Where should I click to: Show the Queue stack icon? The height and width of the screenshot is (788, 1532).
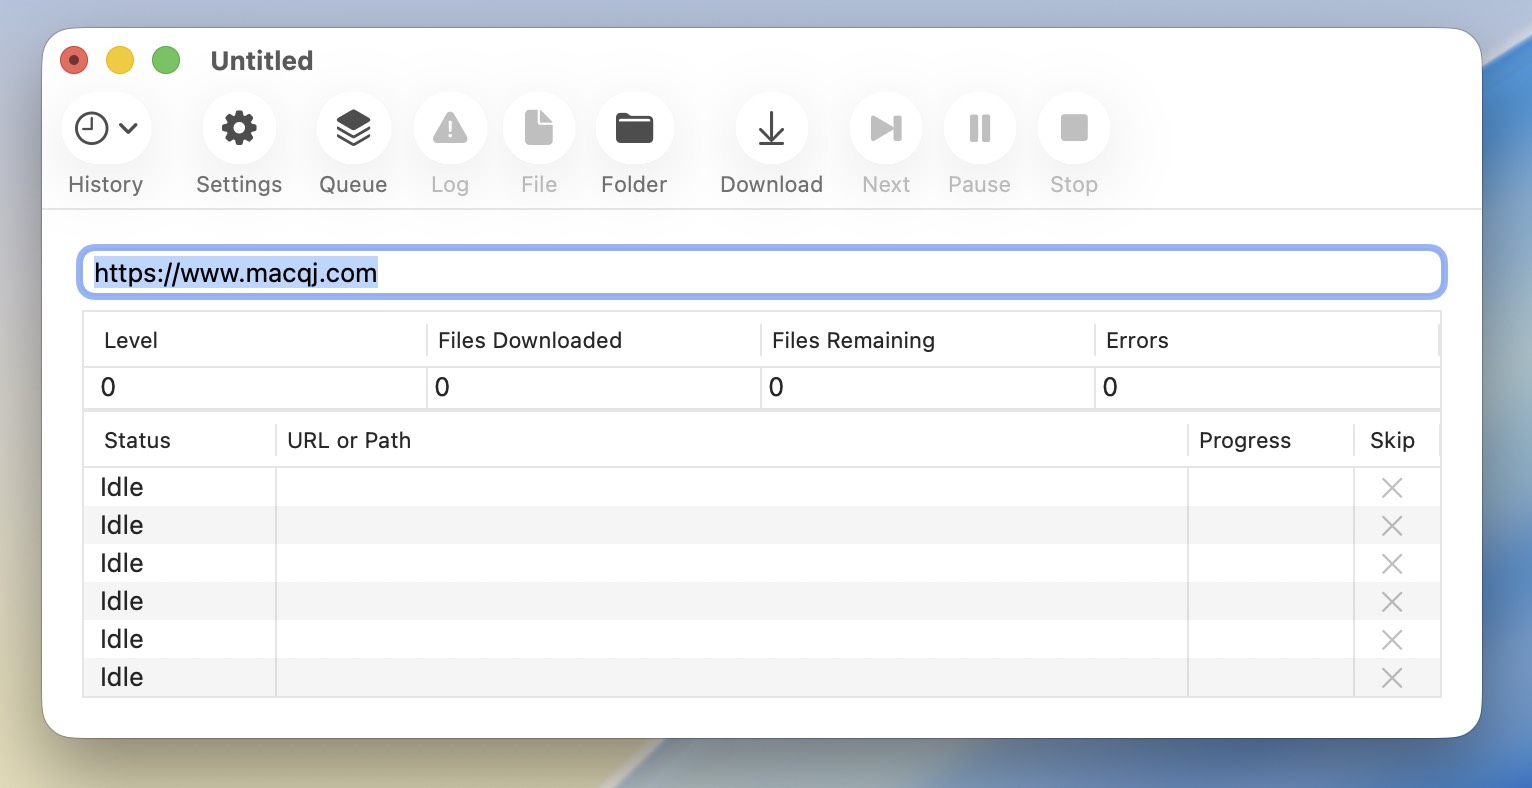353,129
